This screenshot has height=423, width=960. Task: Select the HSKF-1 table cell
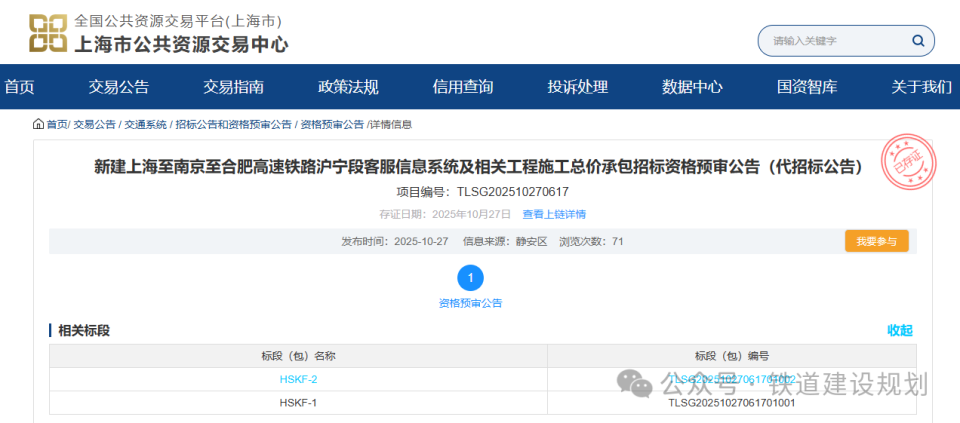tap(298, 403)
